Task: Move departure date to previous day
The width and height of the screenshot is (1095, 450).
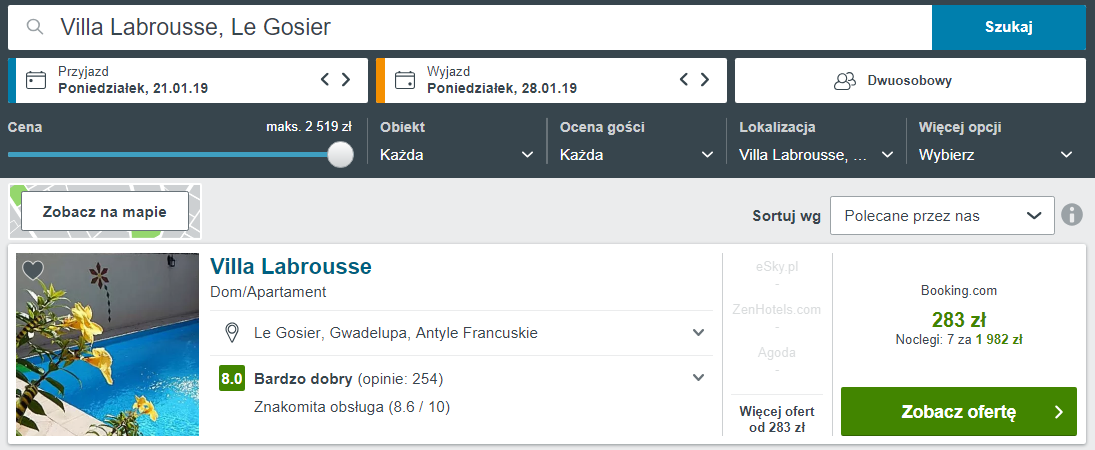Action: 684,80
